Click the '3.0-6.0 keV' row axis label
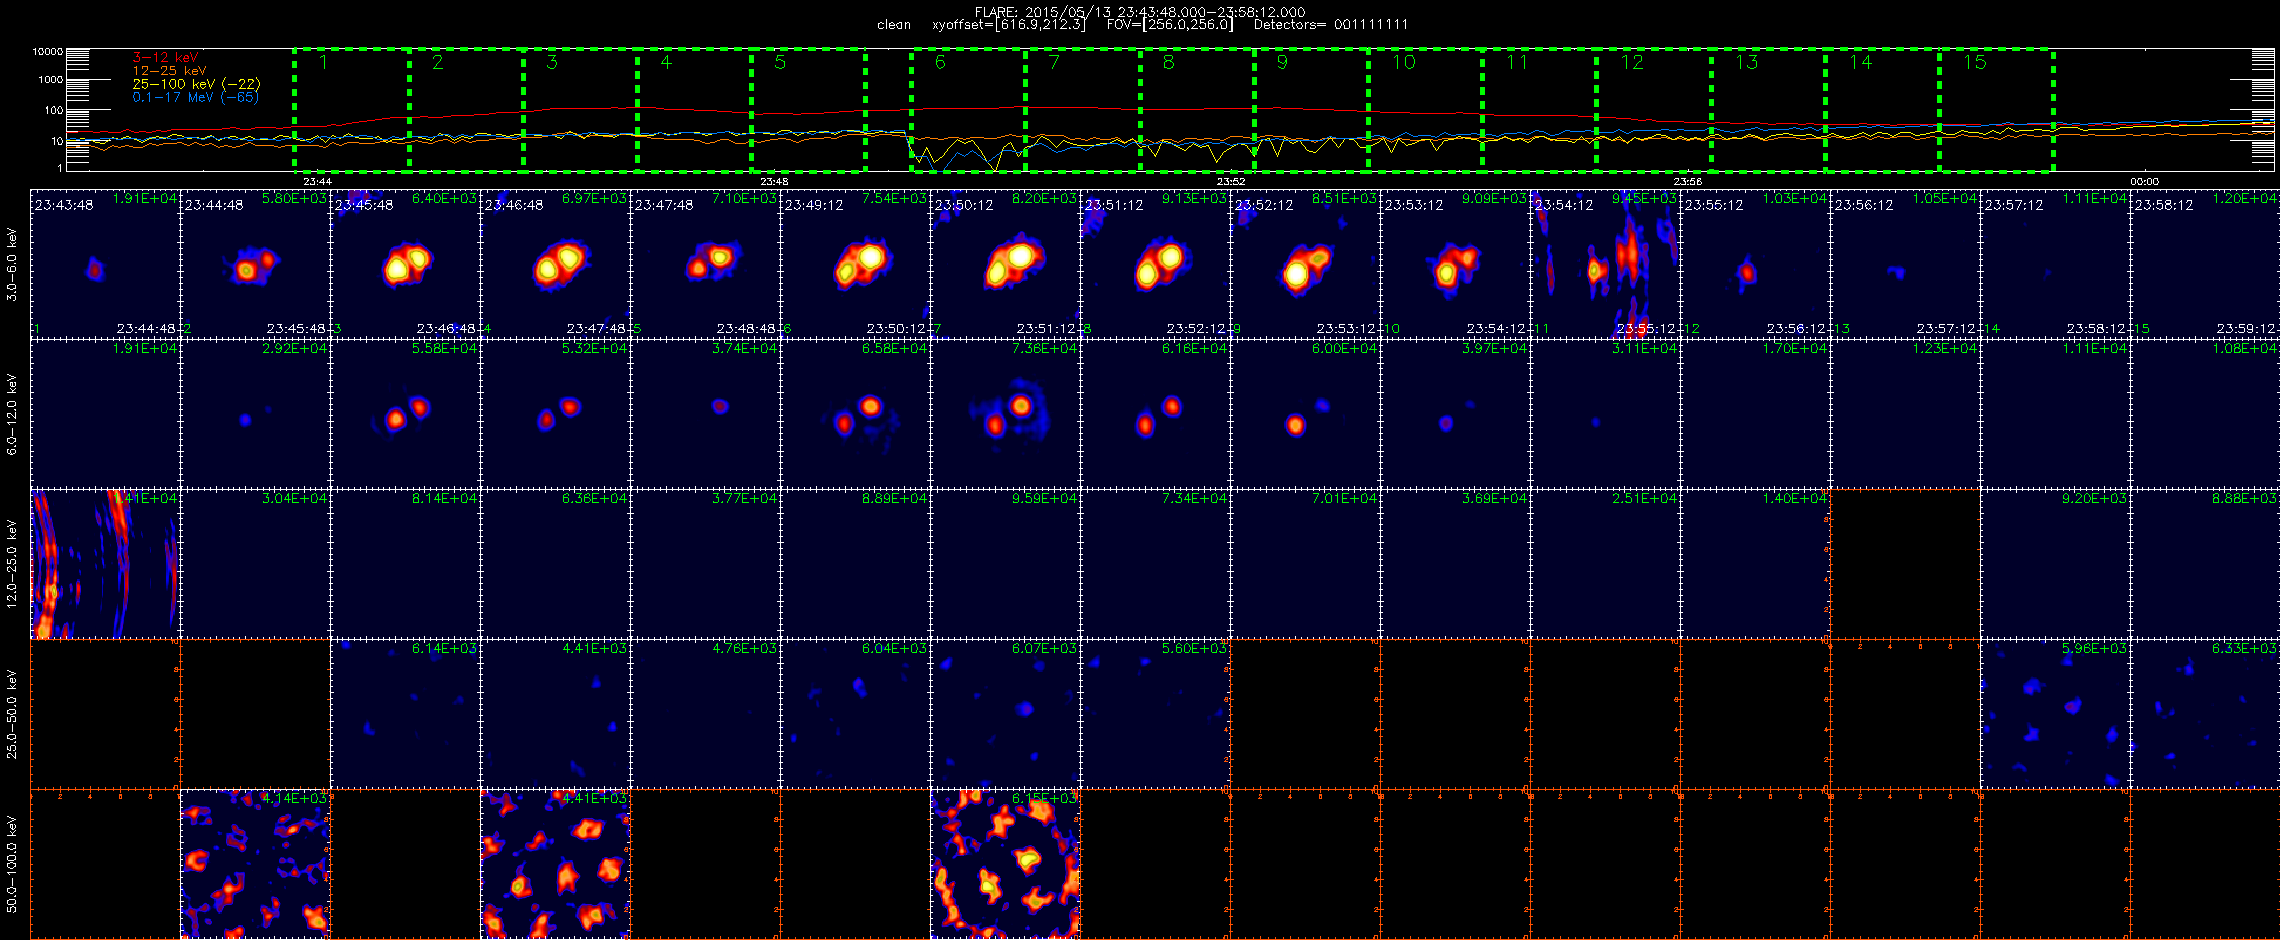Image resolution: width=2280 pixels, height=940 pixels. [x=12, y=265]
